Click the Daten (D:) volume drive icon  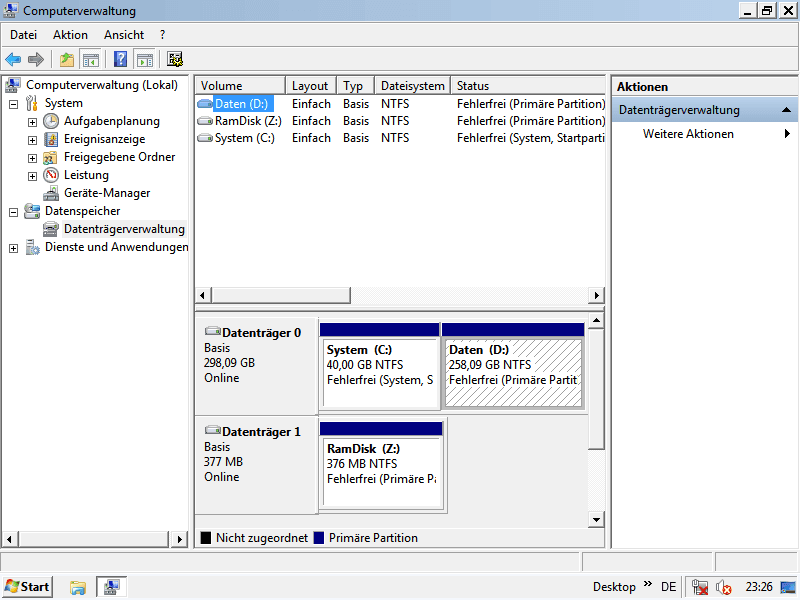[205, 104]
